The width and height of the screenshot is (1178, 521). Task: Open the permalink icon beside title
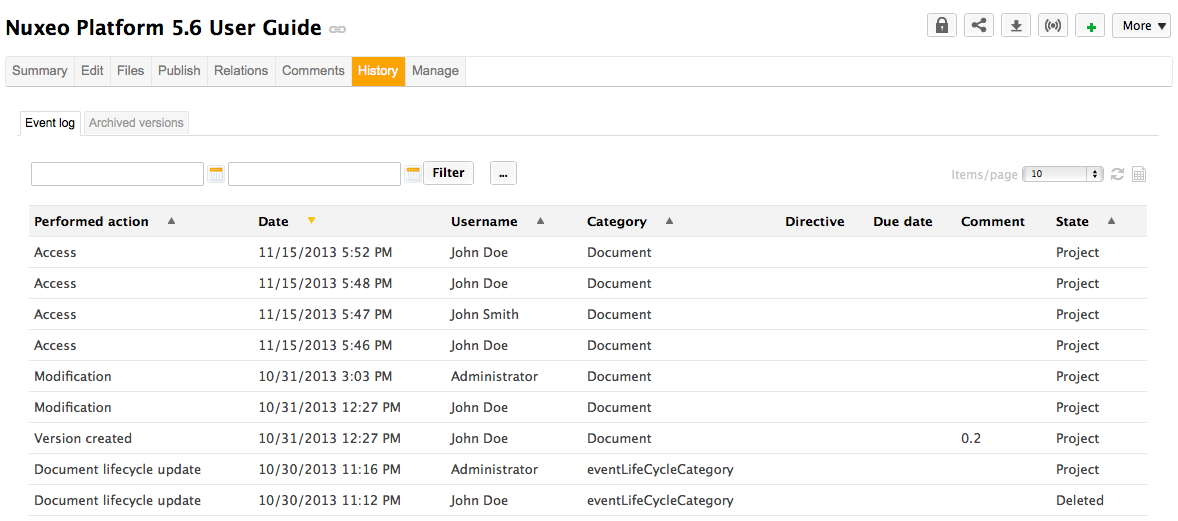click(338, 30)
